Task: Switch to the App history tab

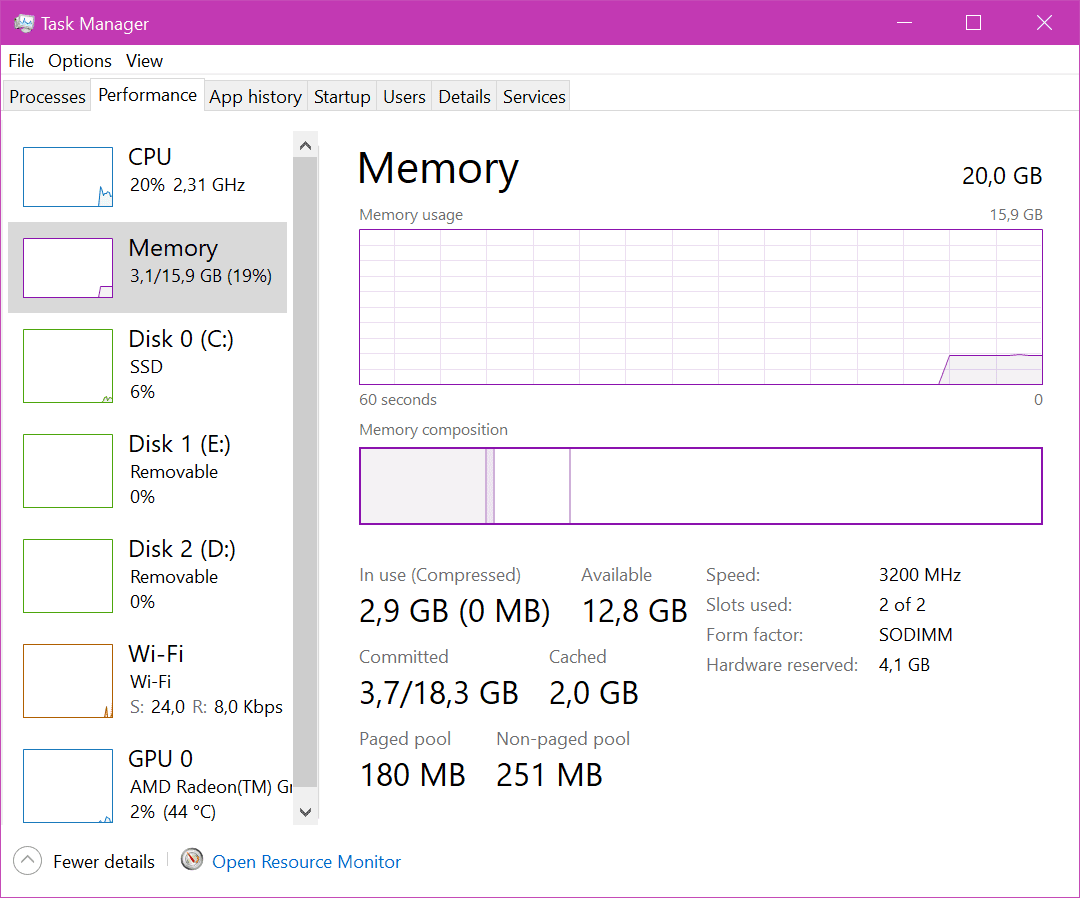Action: [255, 97]
